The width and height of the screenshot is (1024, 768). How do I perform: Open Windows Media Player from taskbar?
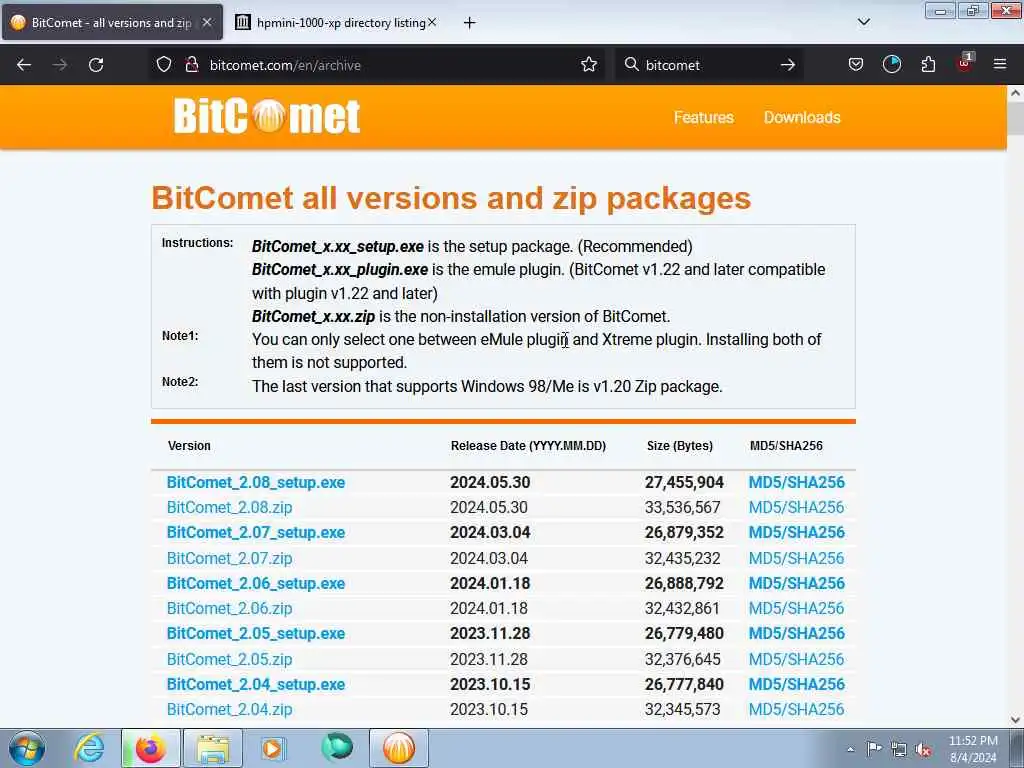click(274, 748)
